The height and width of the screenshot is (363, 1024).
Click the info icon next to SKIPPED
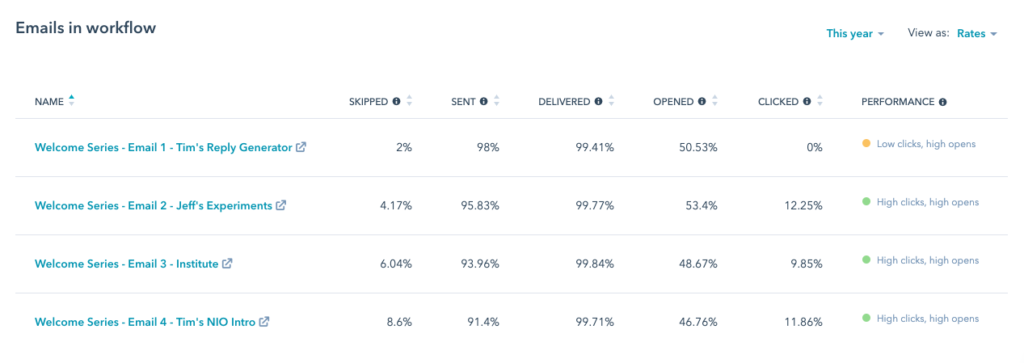click(396, 102)
